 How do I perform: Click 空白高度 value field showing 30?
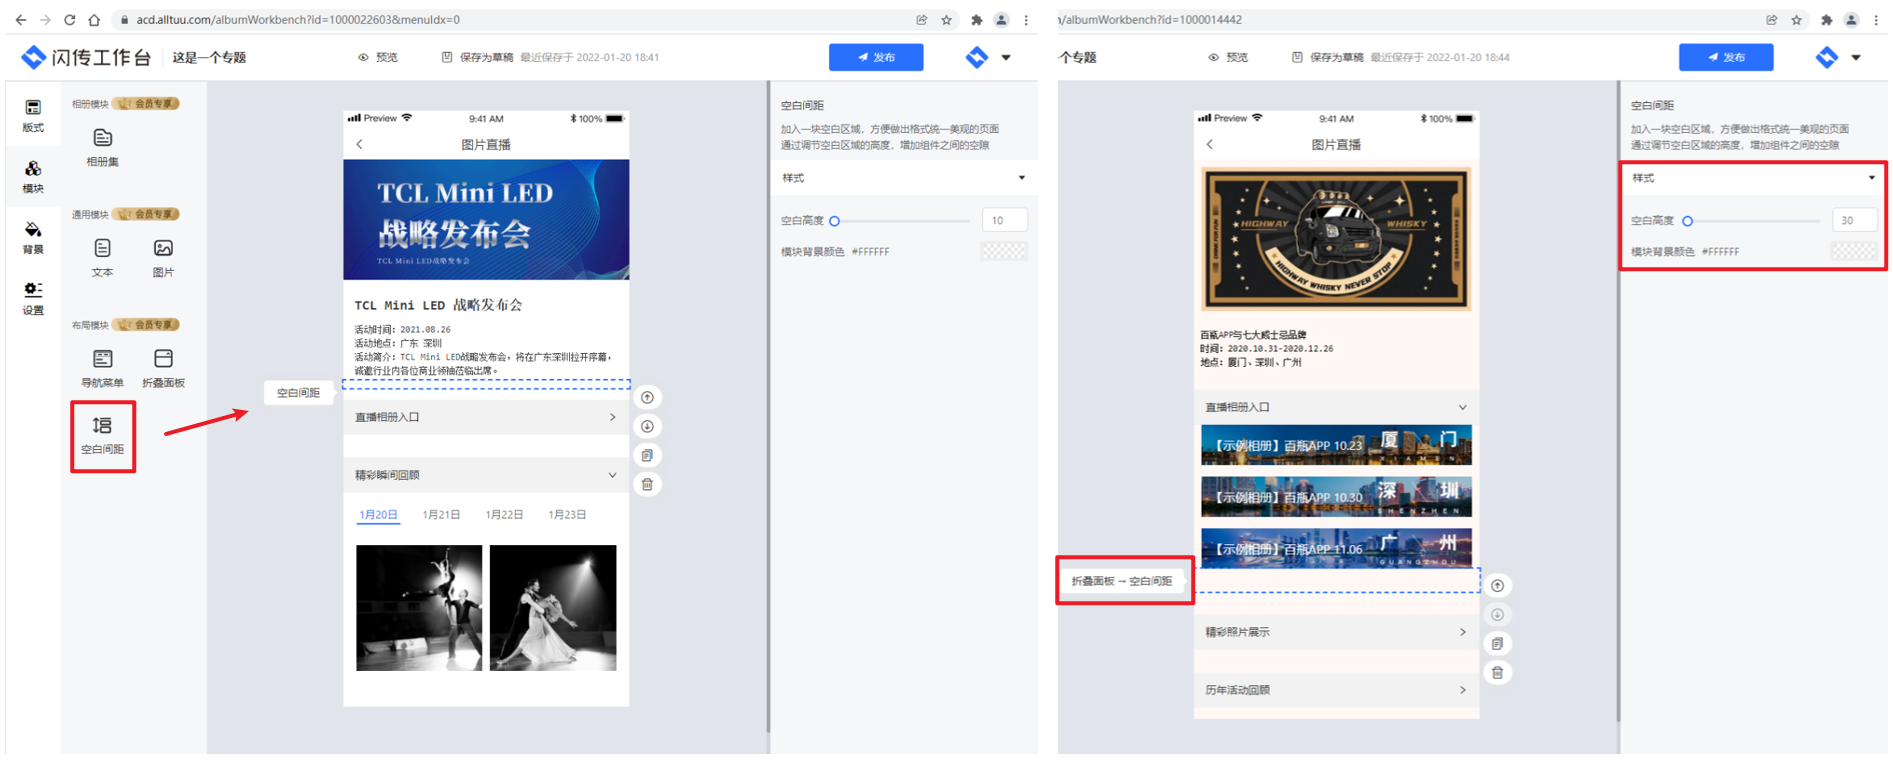tap(1854, 221)
